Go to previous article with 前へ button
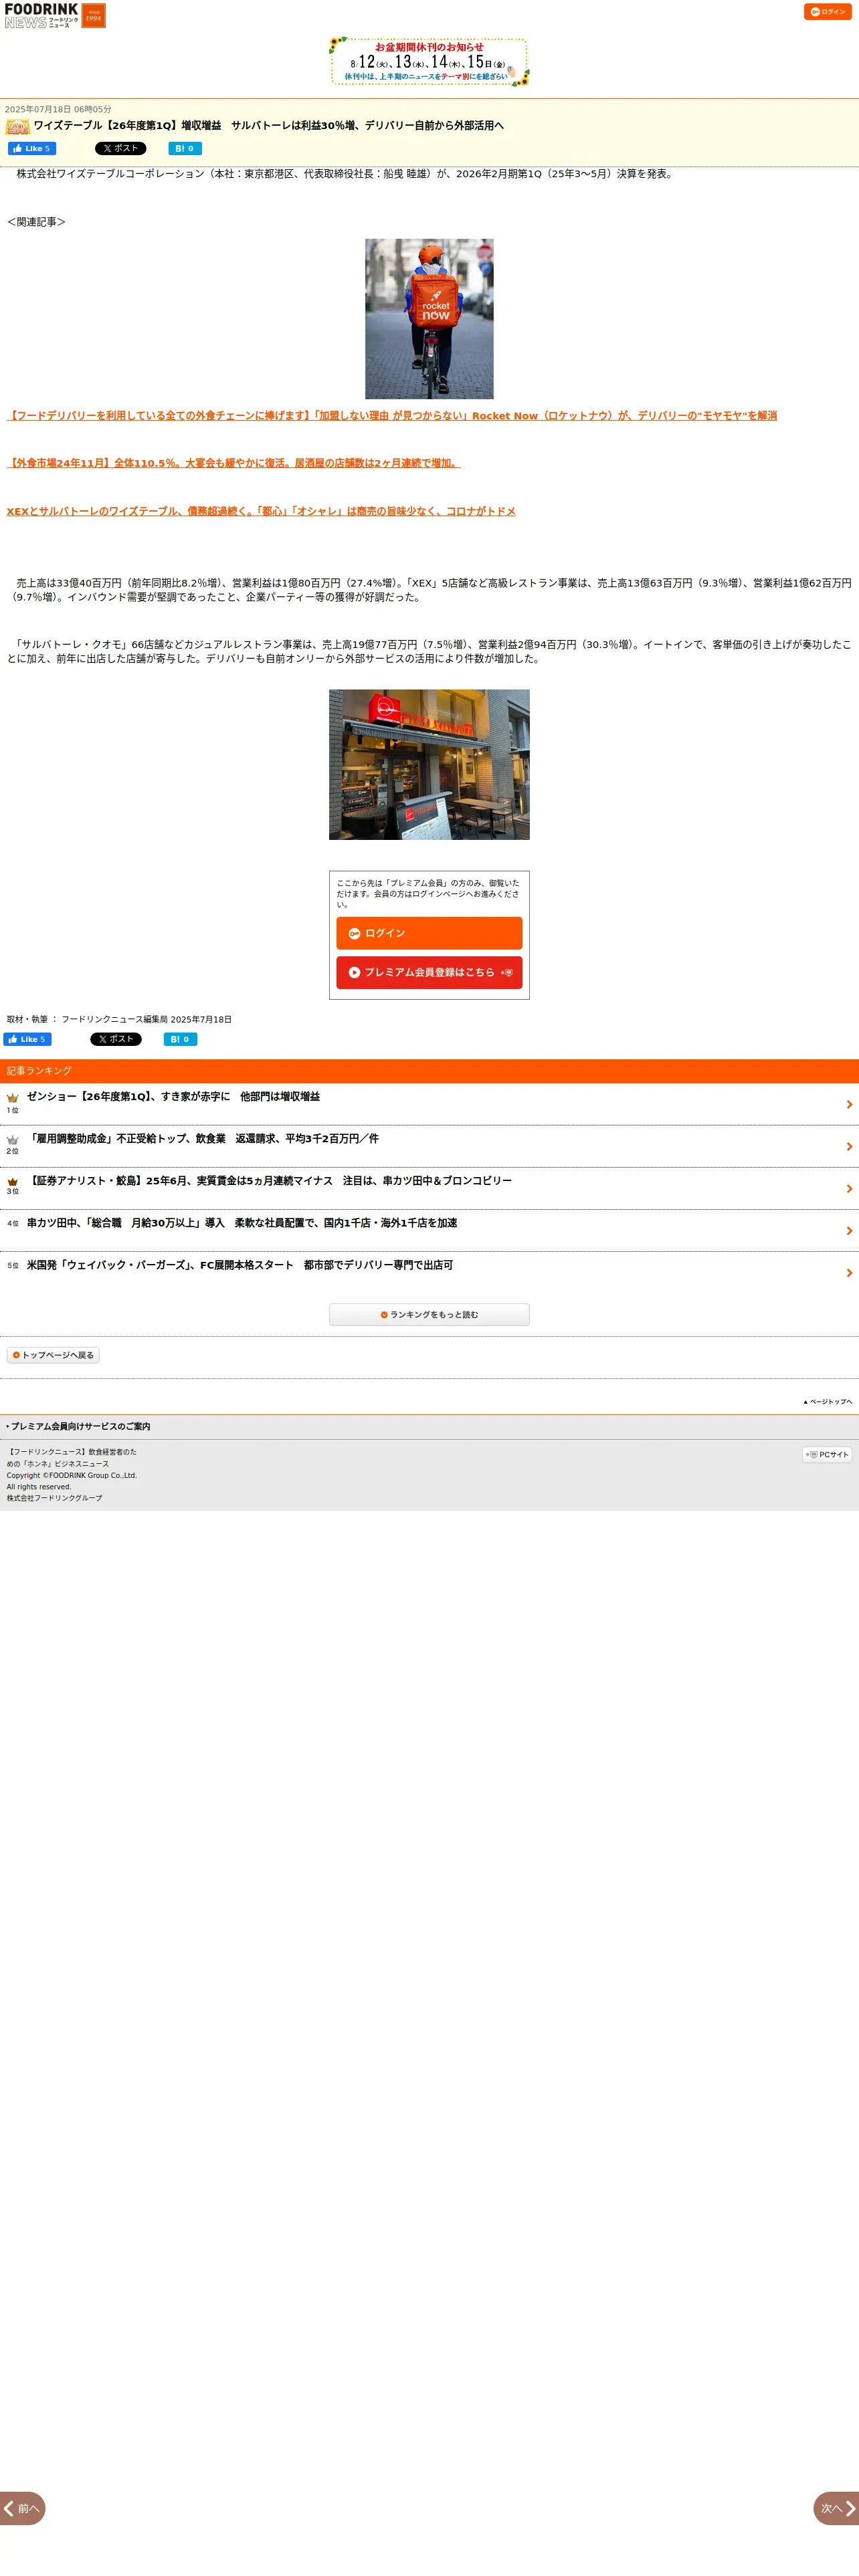 tap(22, 2508)
